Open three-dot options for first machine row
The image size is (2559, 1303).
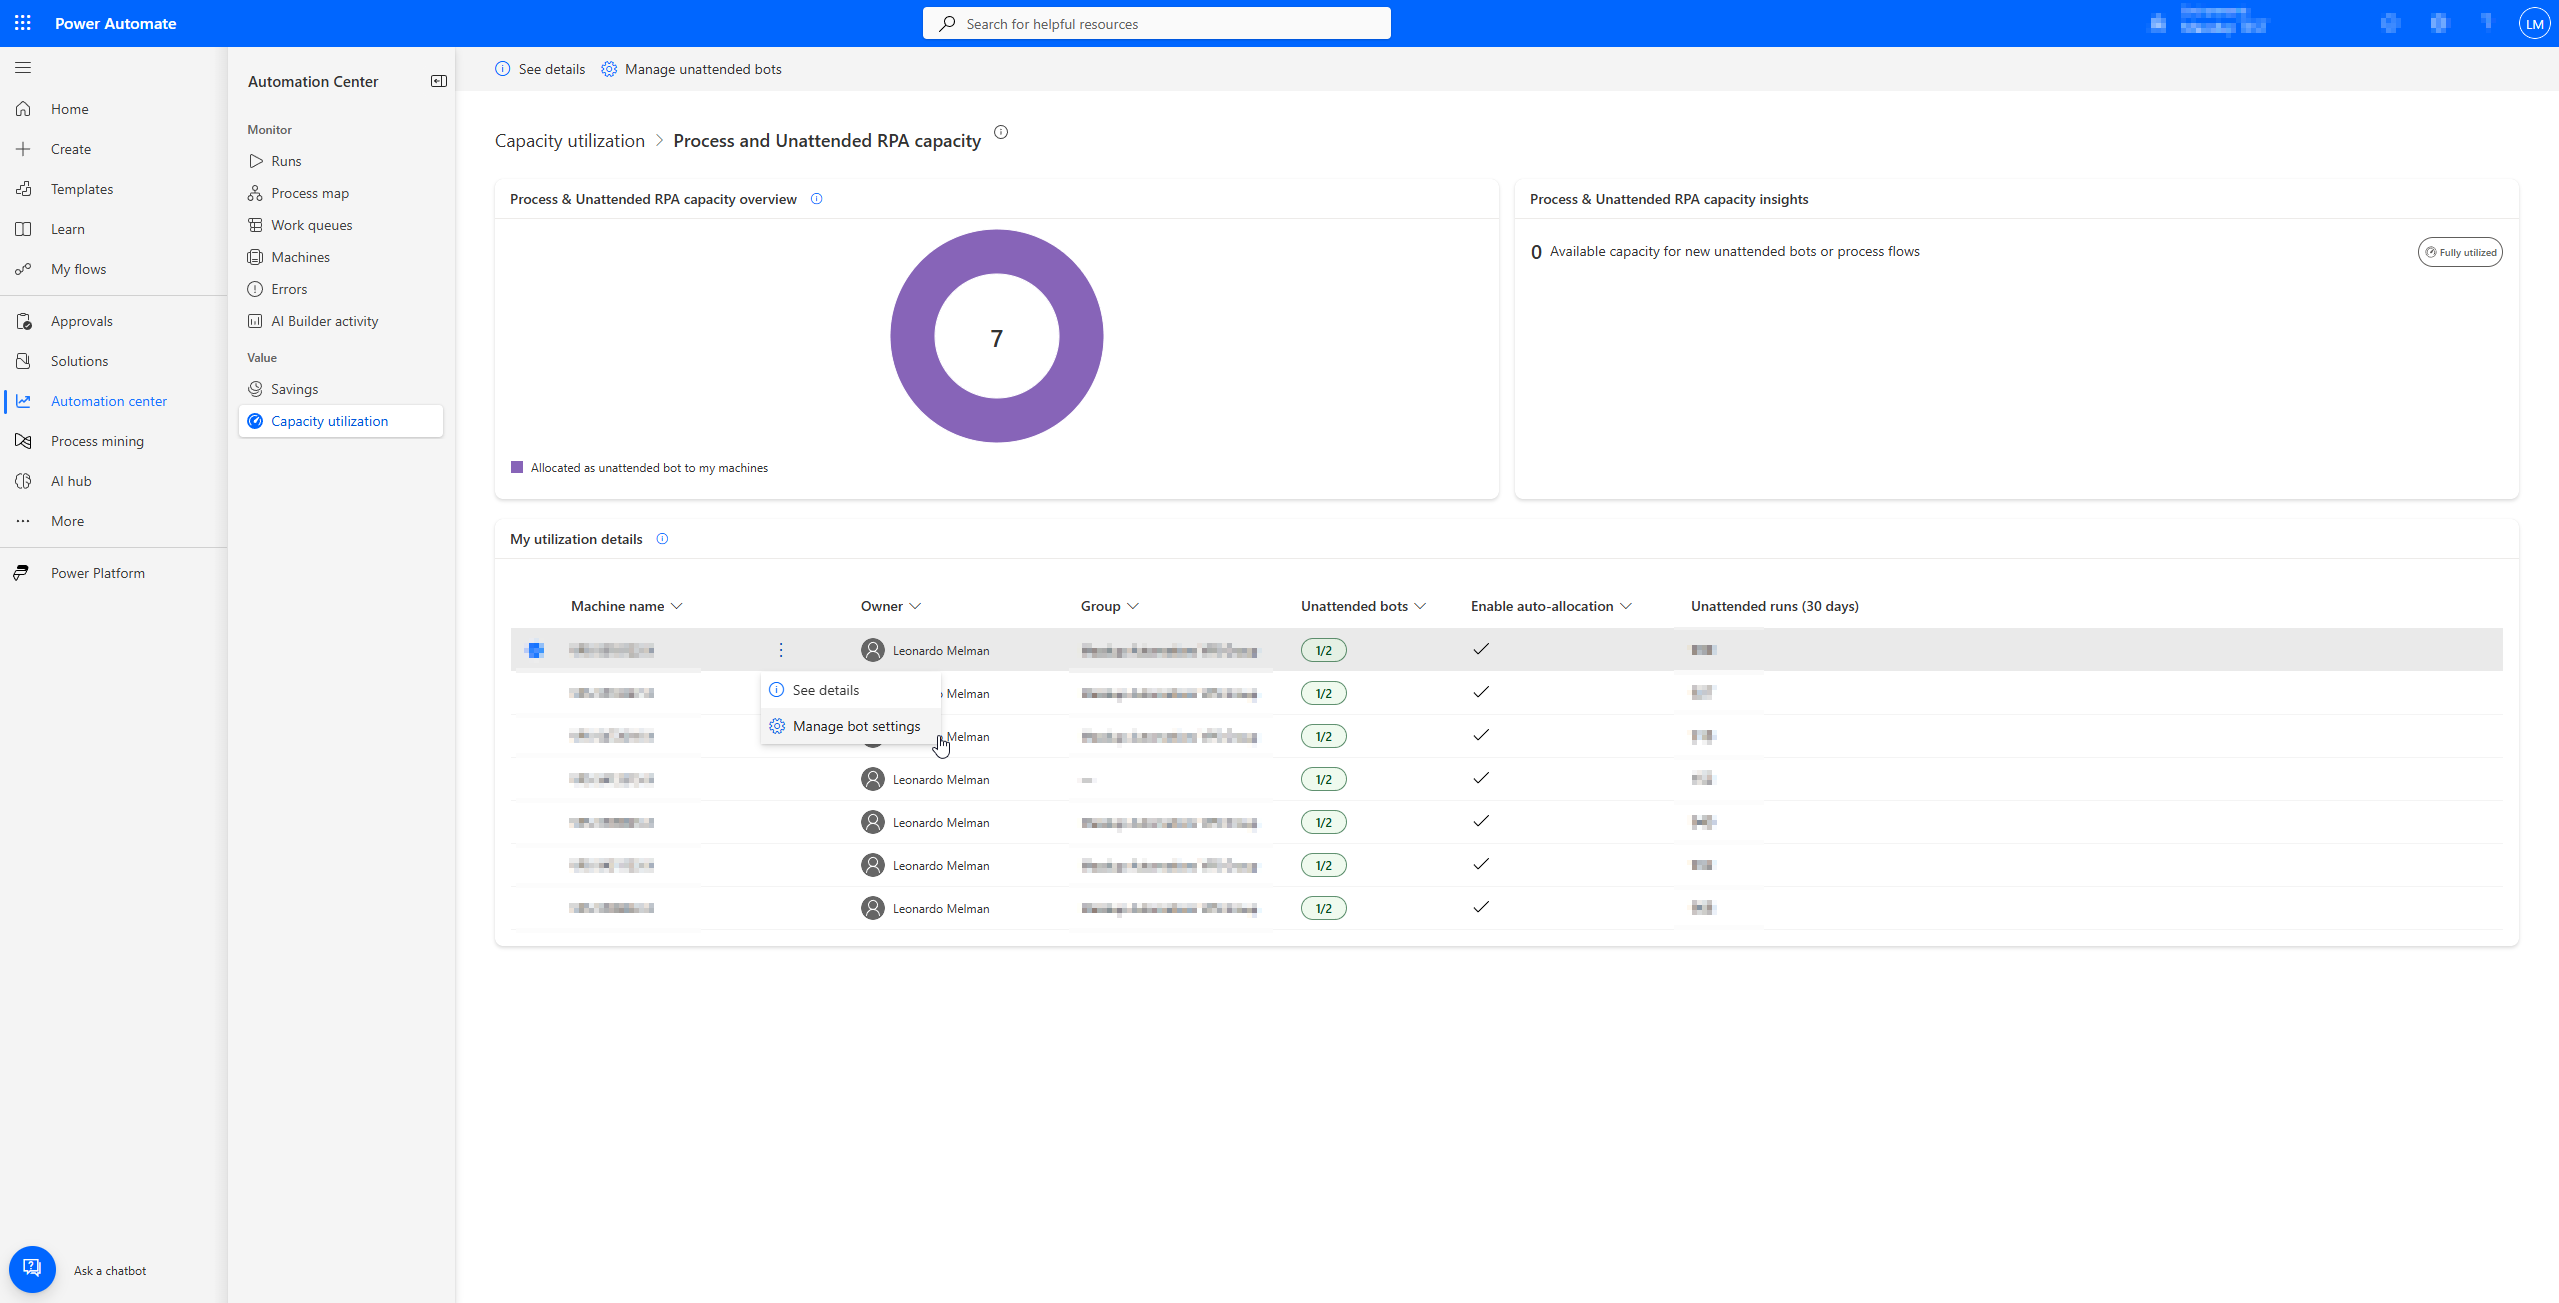[781, 650]
